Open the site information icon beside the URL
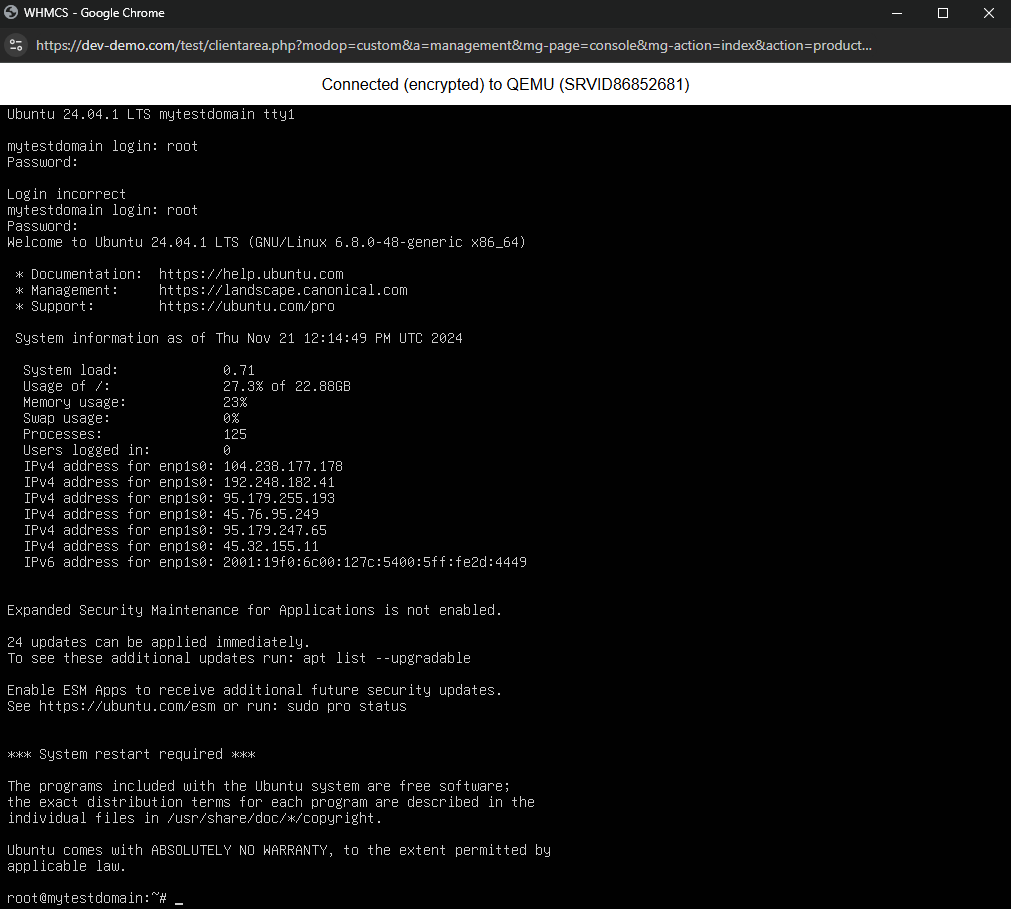Screen dimensions: 1011x909 pyautogui.click(x=15, y=45)
